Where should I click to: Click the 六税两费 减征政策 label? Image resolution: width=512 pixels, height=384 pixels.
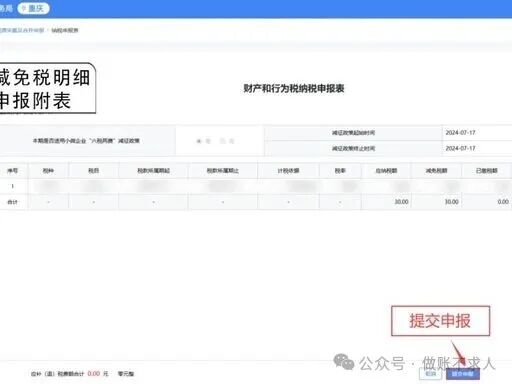point(86,141)
